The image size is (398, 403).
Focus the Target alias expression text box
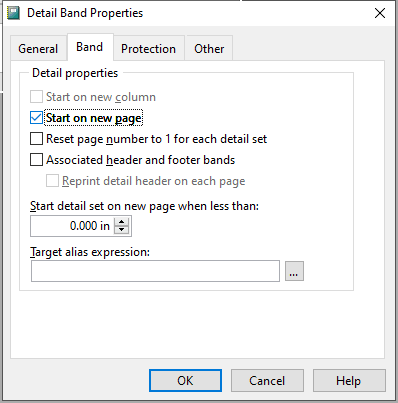pos(155,271)
